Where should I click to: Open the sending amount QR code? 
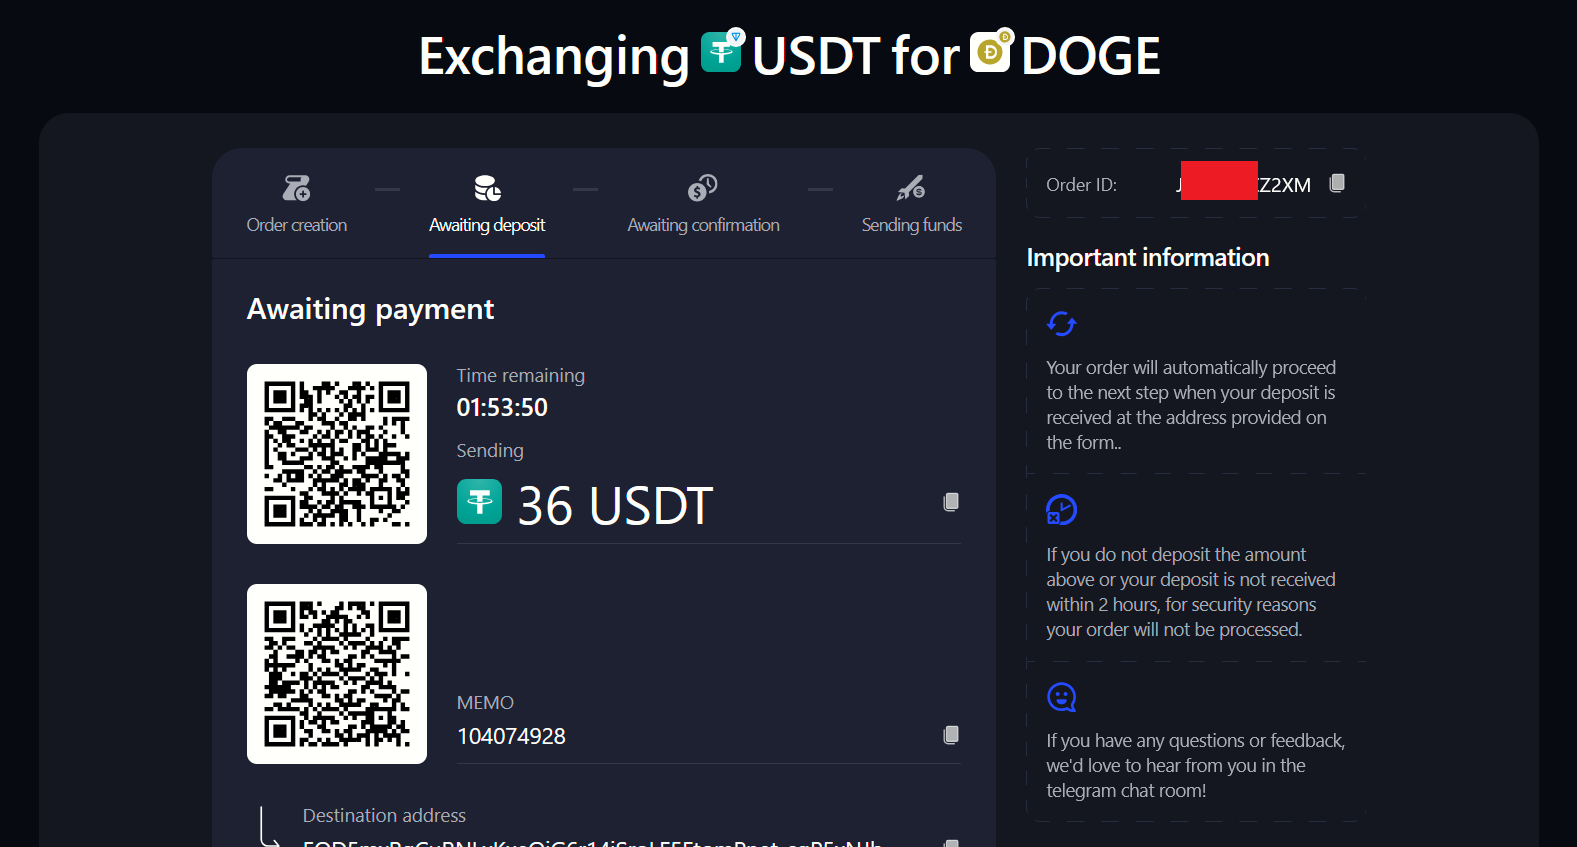click(x=337, y=454)
